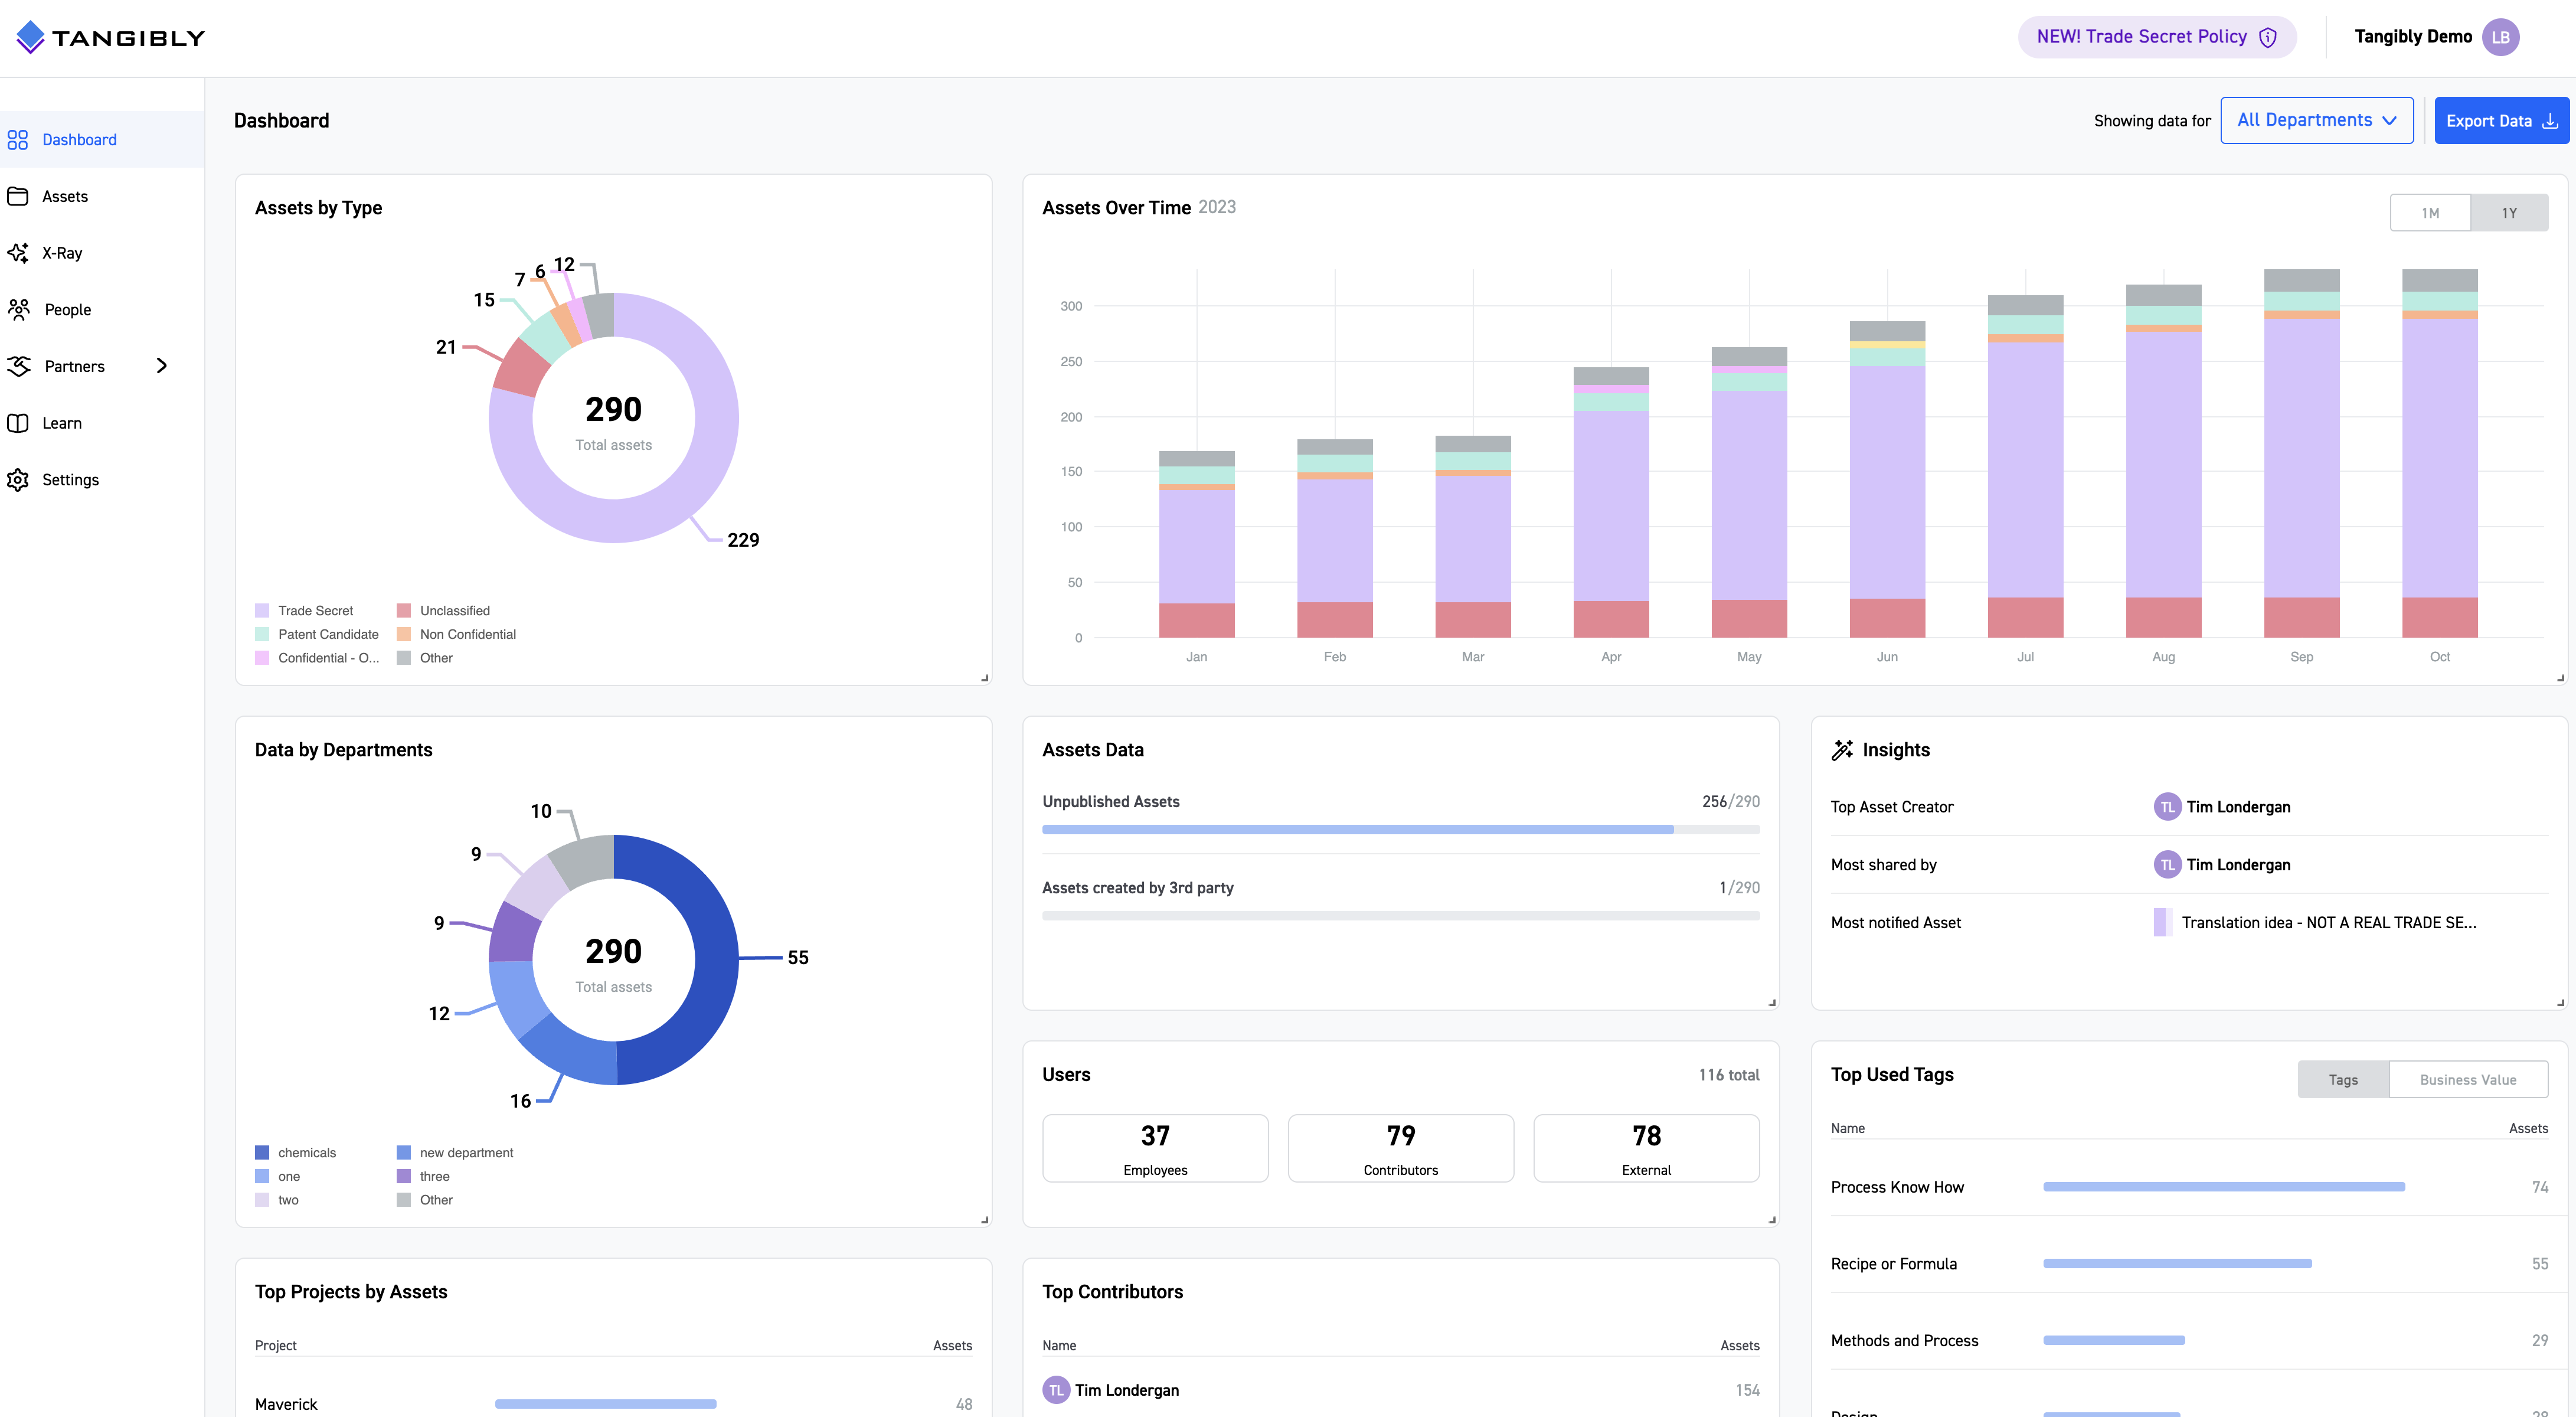Viewport: 2576px width, 1417px height.
Task: Select the Tags view in Top Used Tags
Action: click(2343, 1080)
